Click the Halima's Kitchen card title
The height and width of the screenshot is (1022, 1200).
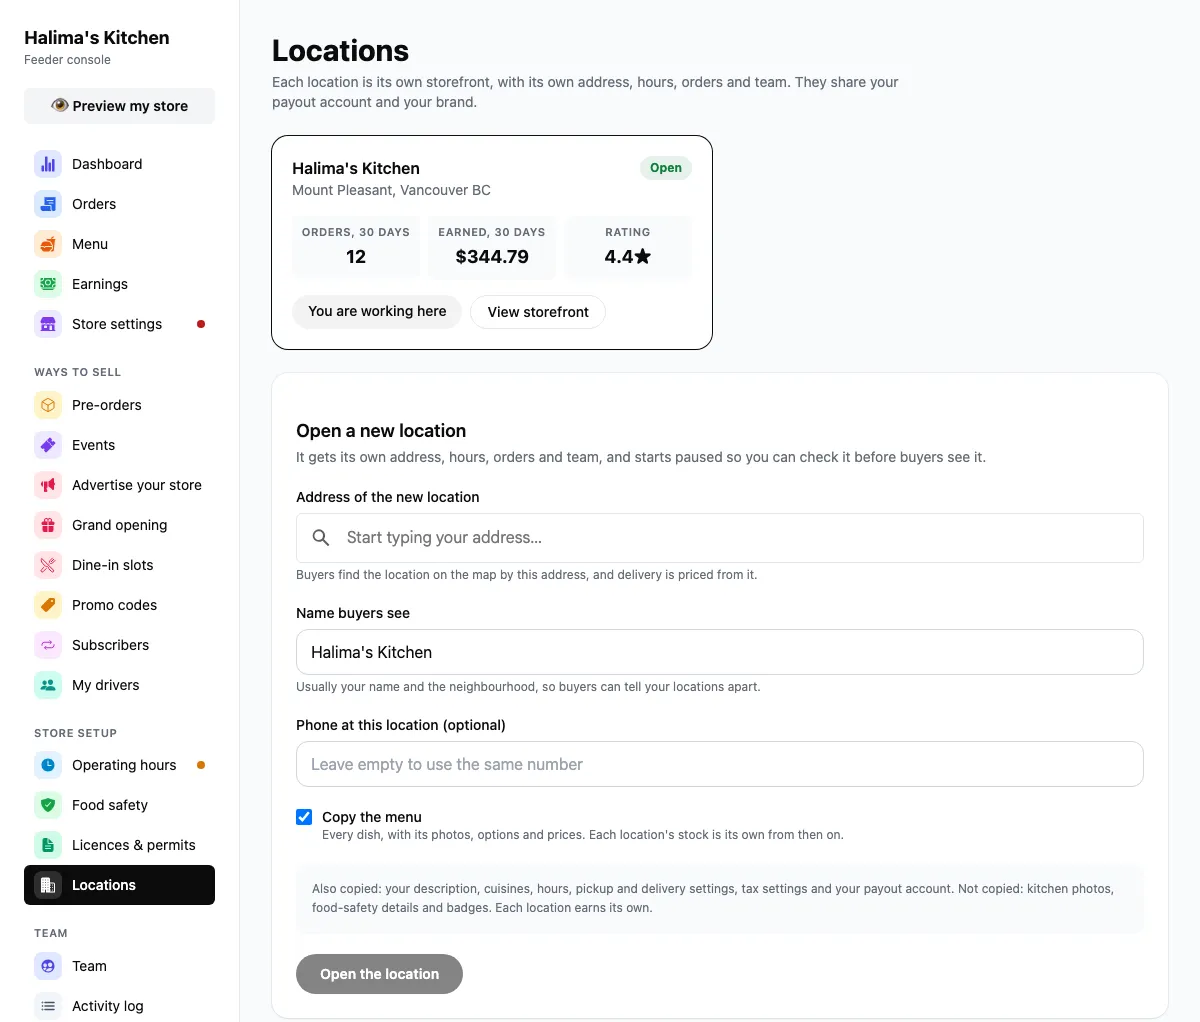(356, 168)
